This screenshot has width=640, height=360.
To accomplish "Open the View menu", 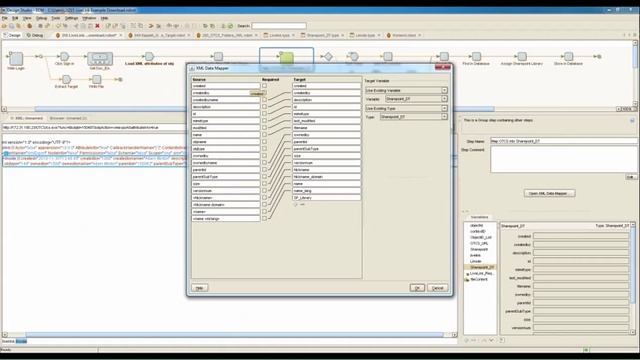I will 27,18.
